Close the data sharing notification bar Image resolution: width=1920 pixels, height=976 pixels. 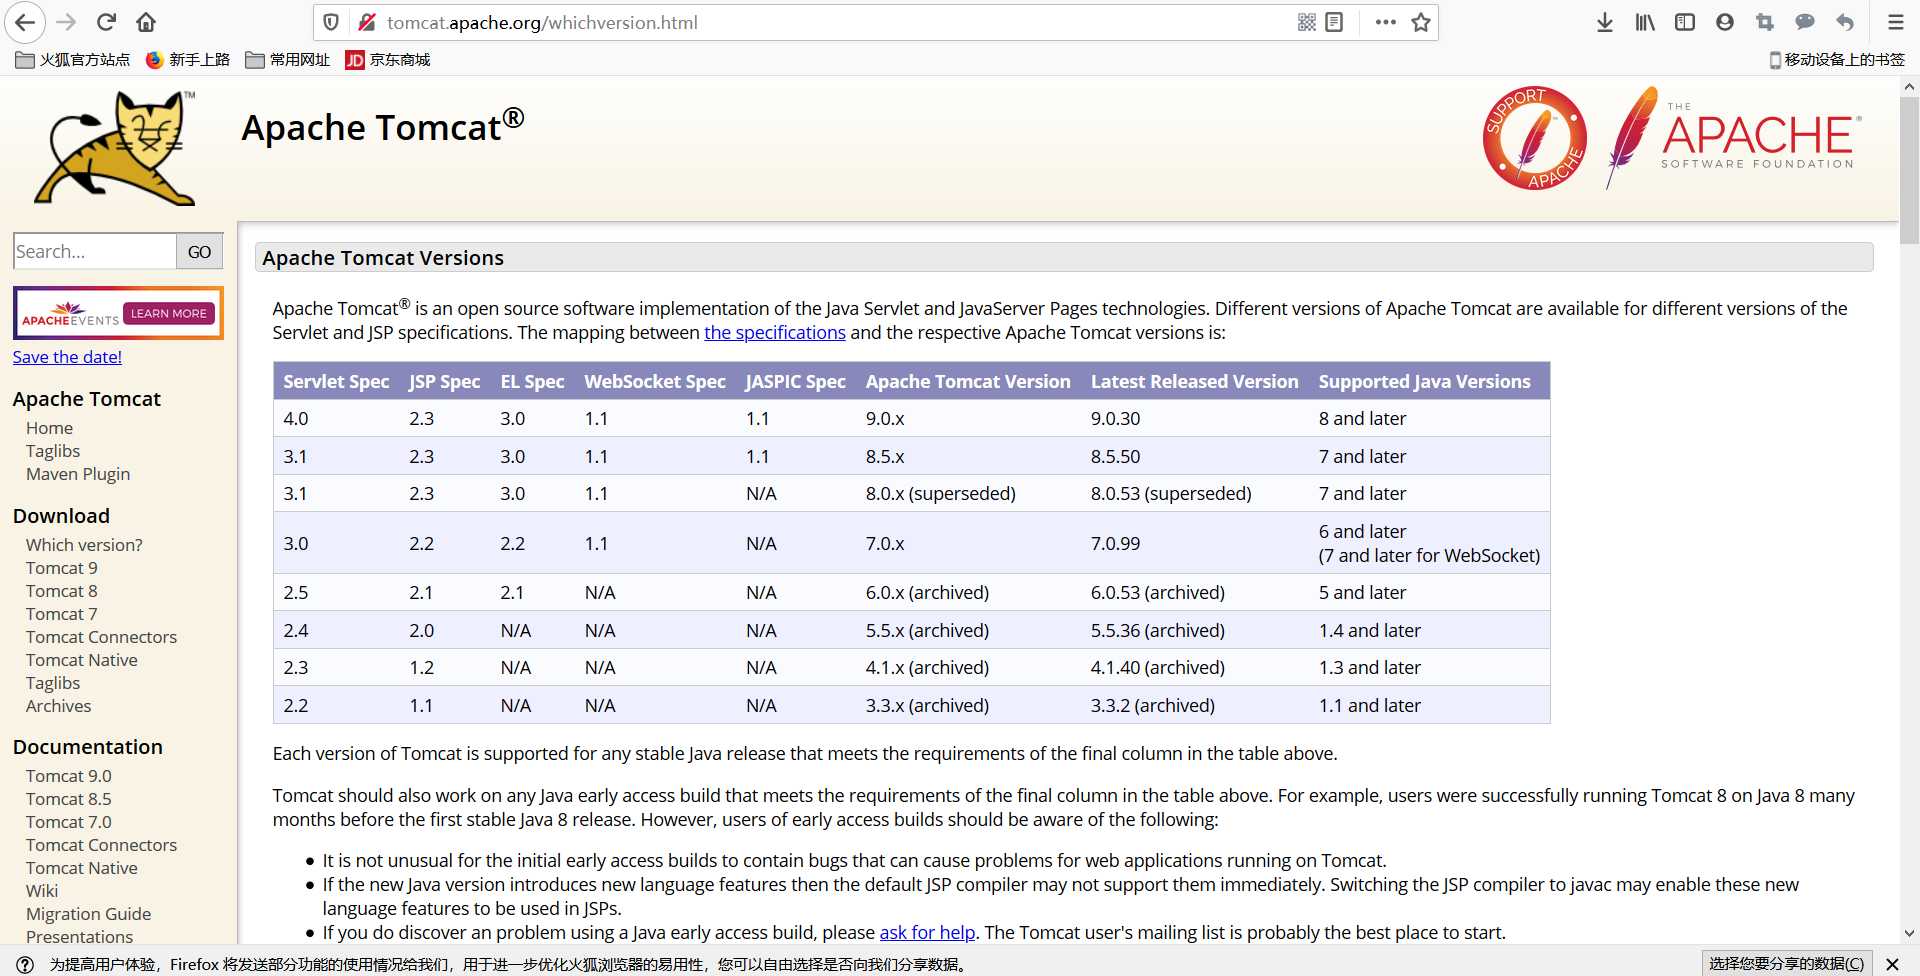click(1892, 964)
